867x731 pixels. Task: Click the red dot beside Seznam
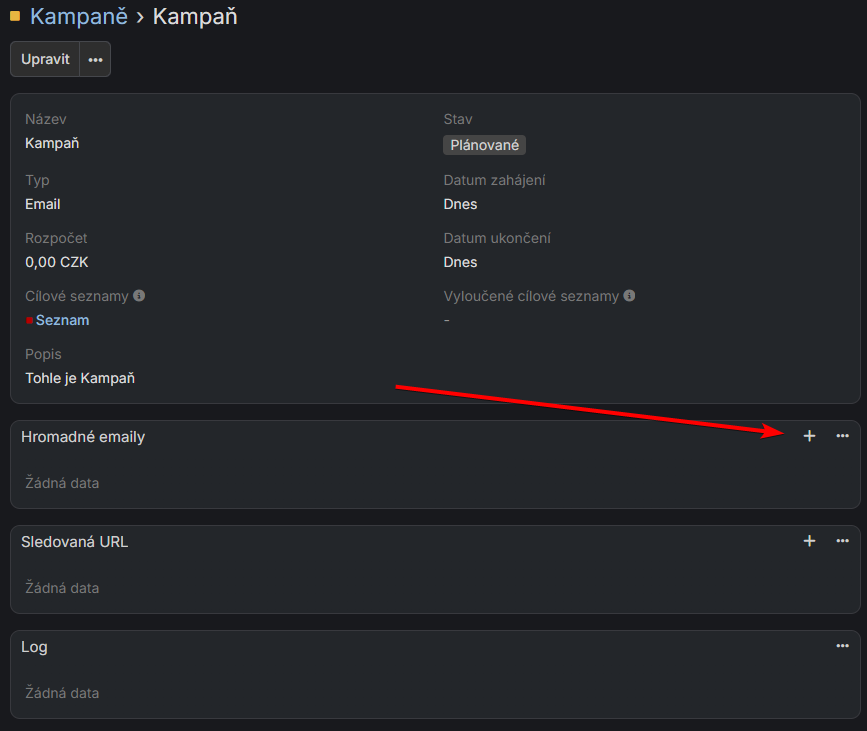[x=30, y=321]
